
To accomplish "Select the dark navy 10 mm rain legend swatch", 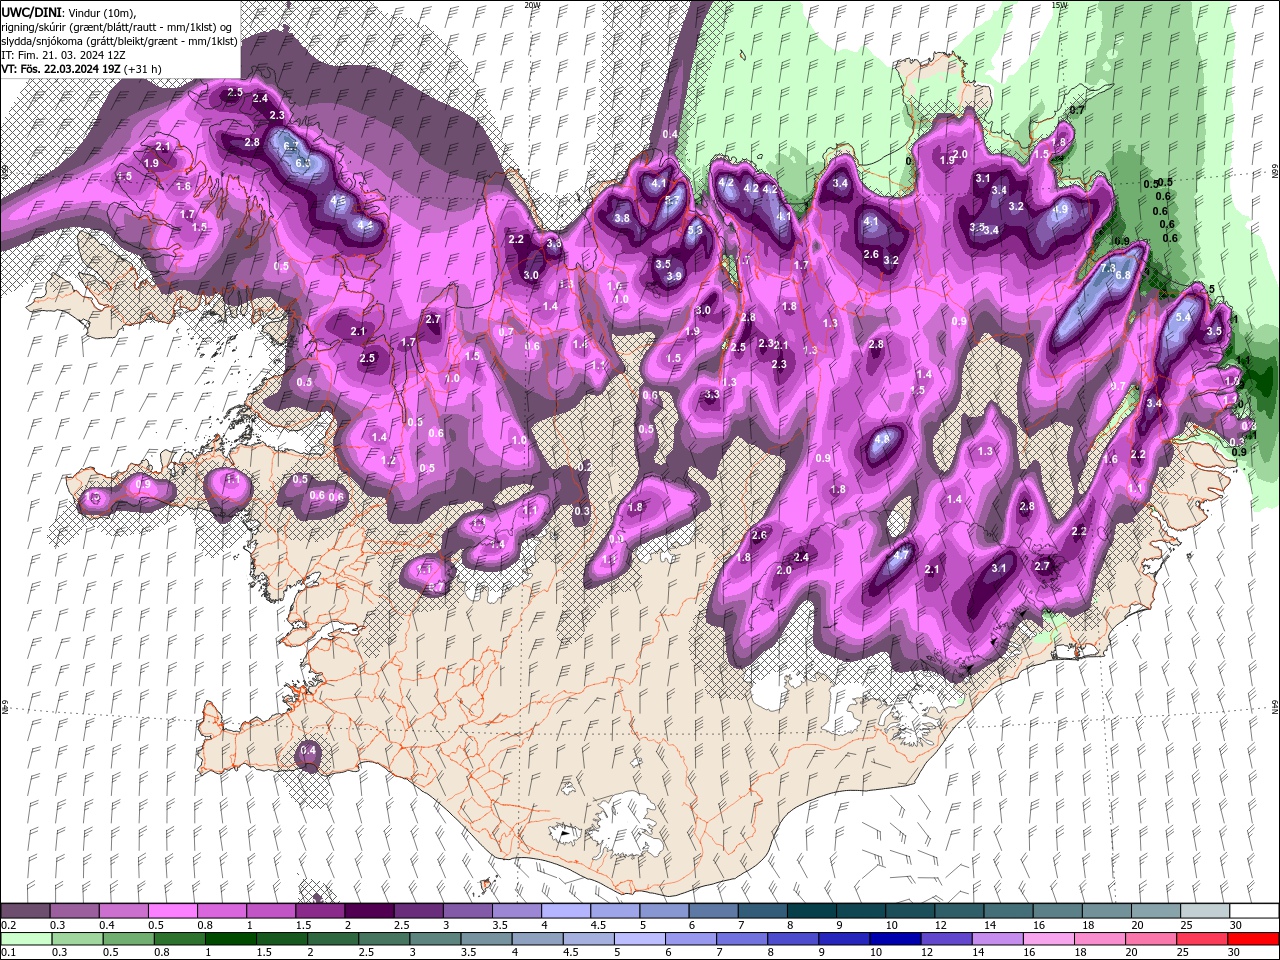I will click(x=895, y=939).
